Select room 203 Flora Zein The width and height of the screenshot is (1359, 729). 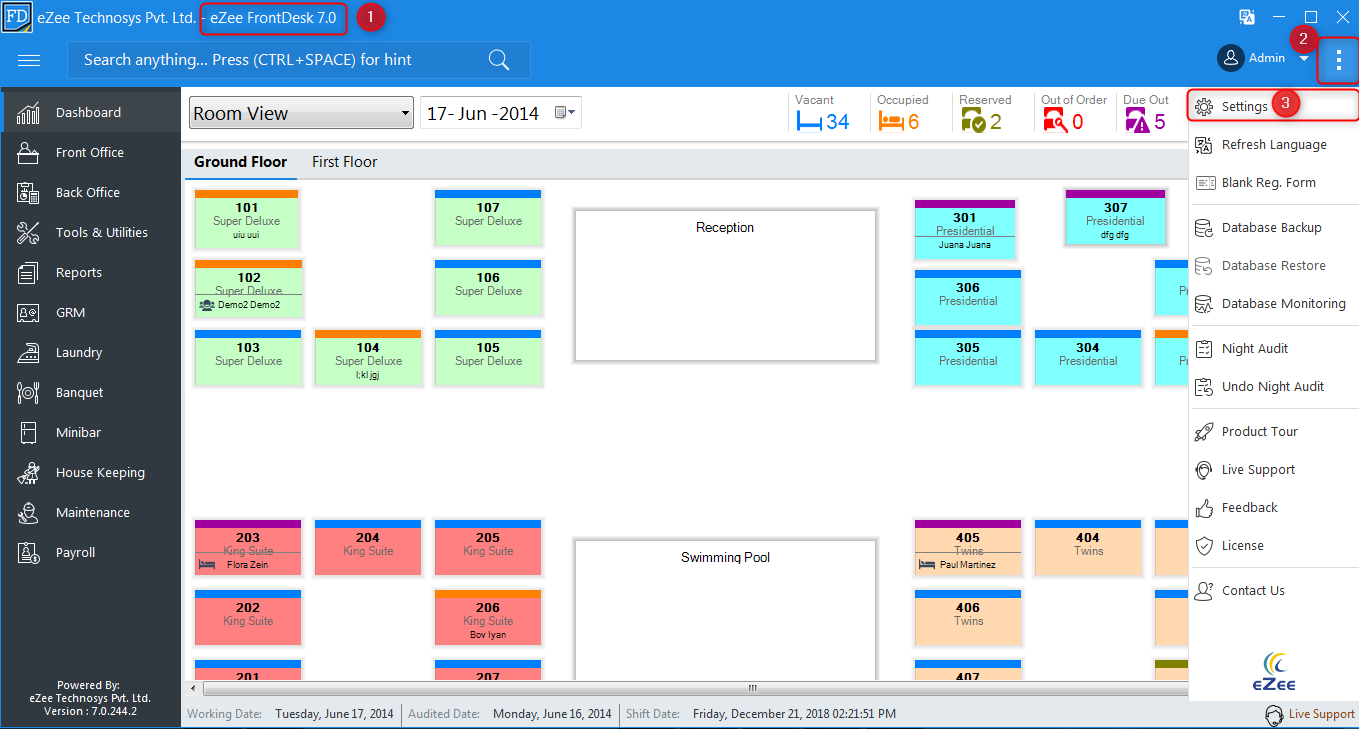tap(248, 547)
